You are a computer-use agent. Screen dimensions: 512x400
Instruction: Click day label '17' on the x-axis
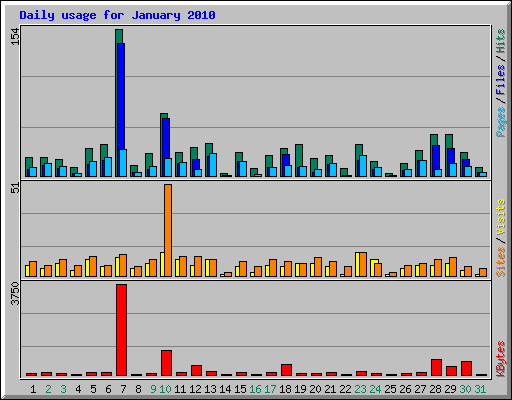point(270,389)
